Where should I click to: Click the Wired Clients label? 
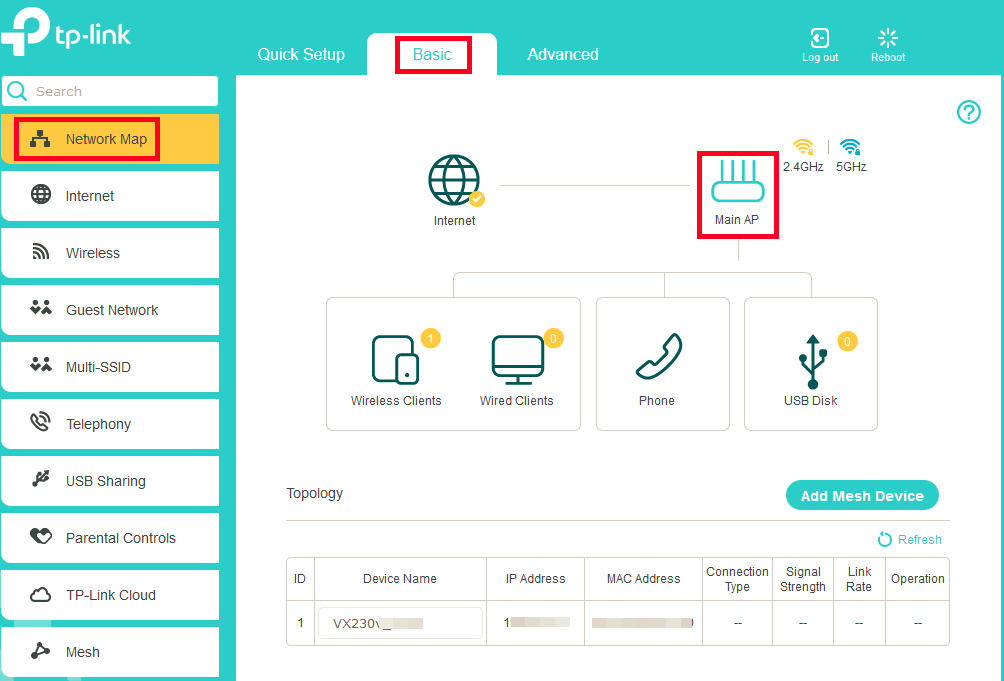tap(517, 401)
